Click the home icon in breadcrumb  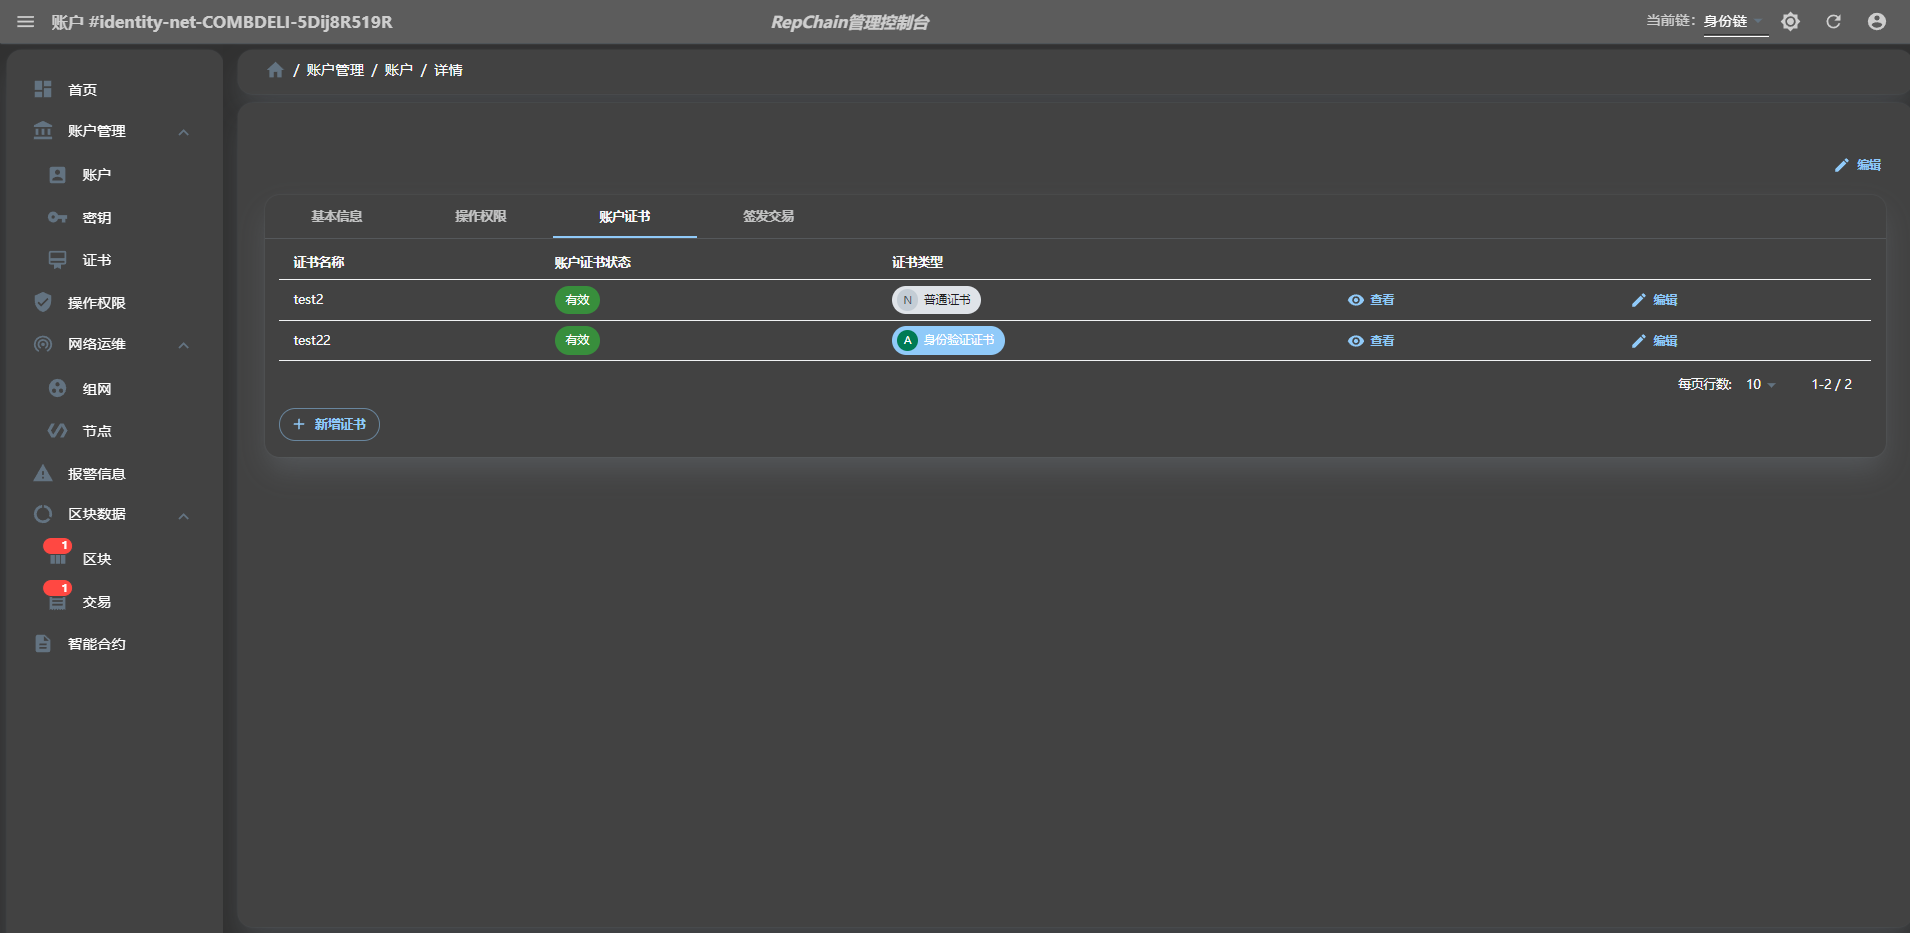pos(276,70)
